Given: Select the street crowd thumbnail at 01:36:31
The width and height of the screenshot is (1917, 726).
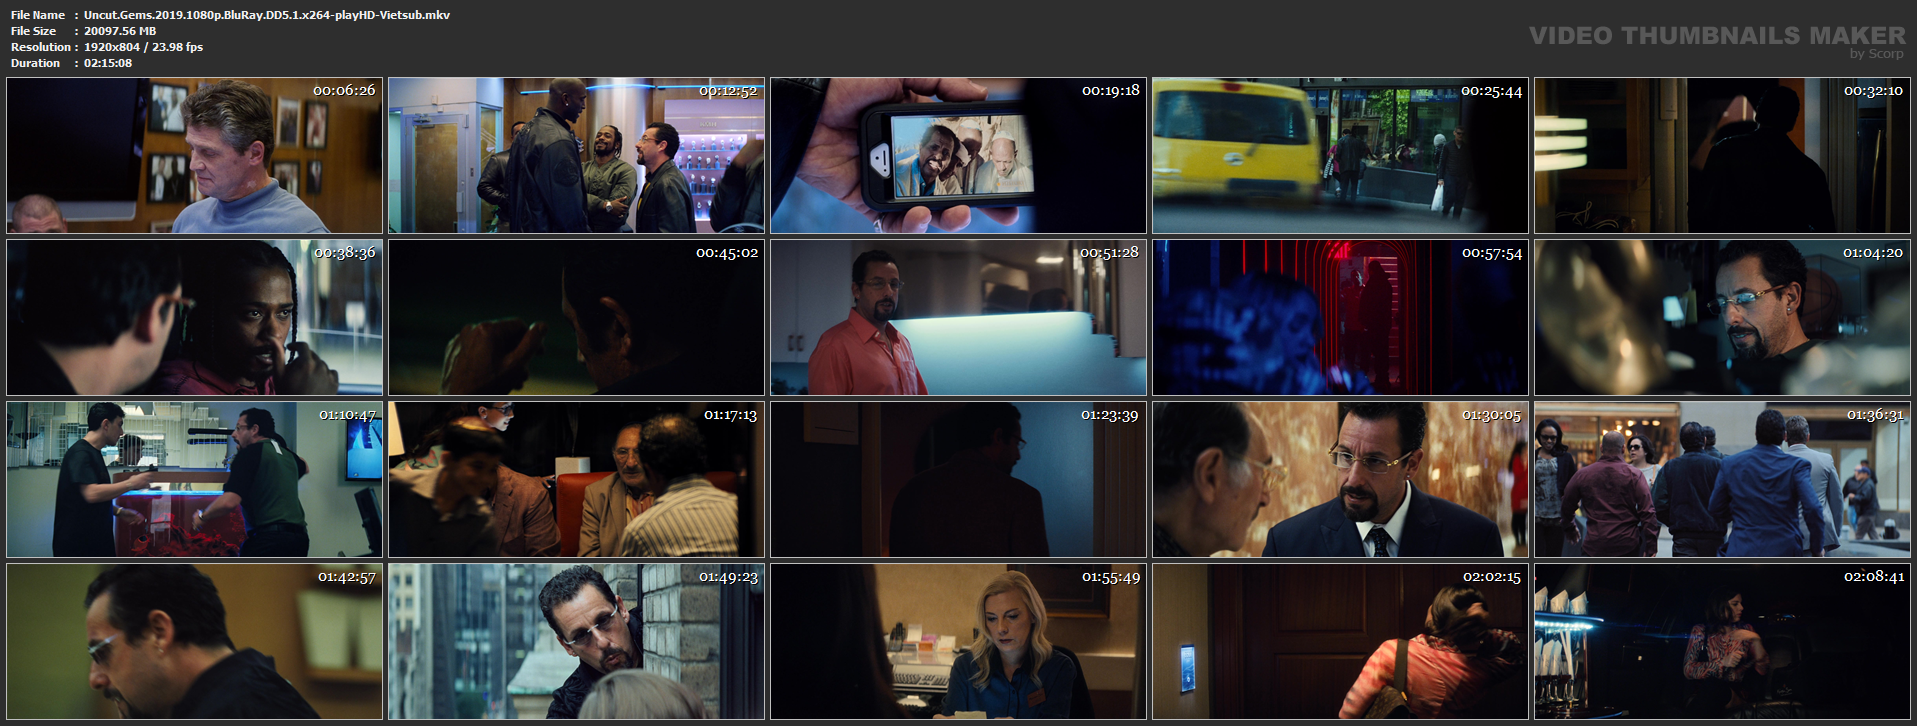Looking at the screenshot, I should point(1723,480).
